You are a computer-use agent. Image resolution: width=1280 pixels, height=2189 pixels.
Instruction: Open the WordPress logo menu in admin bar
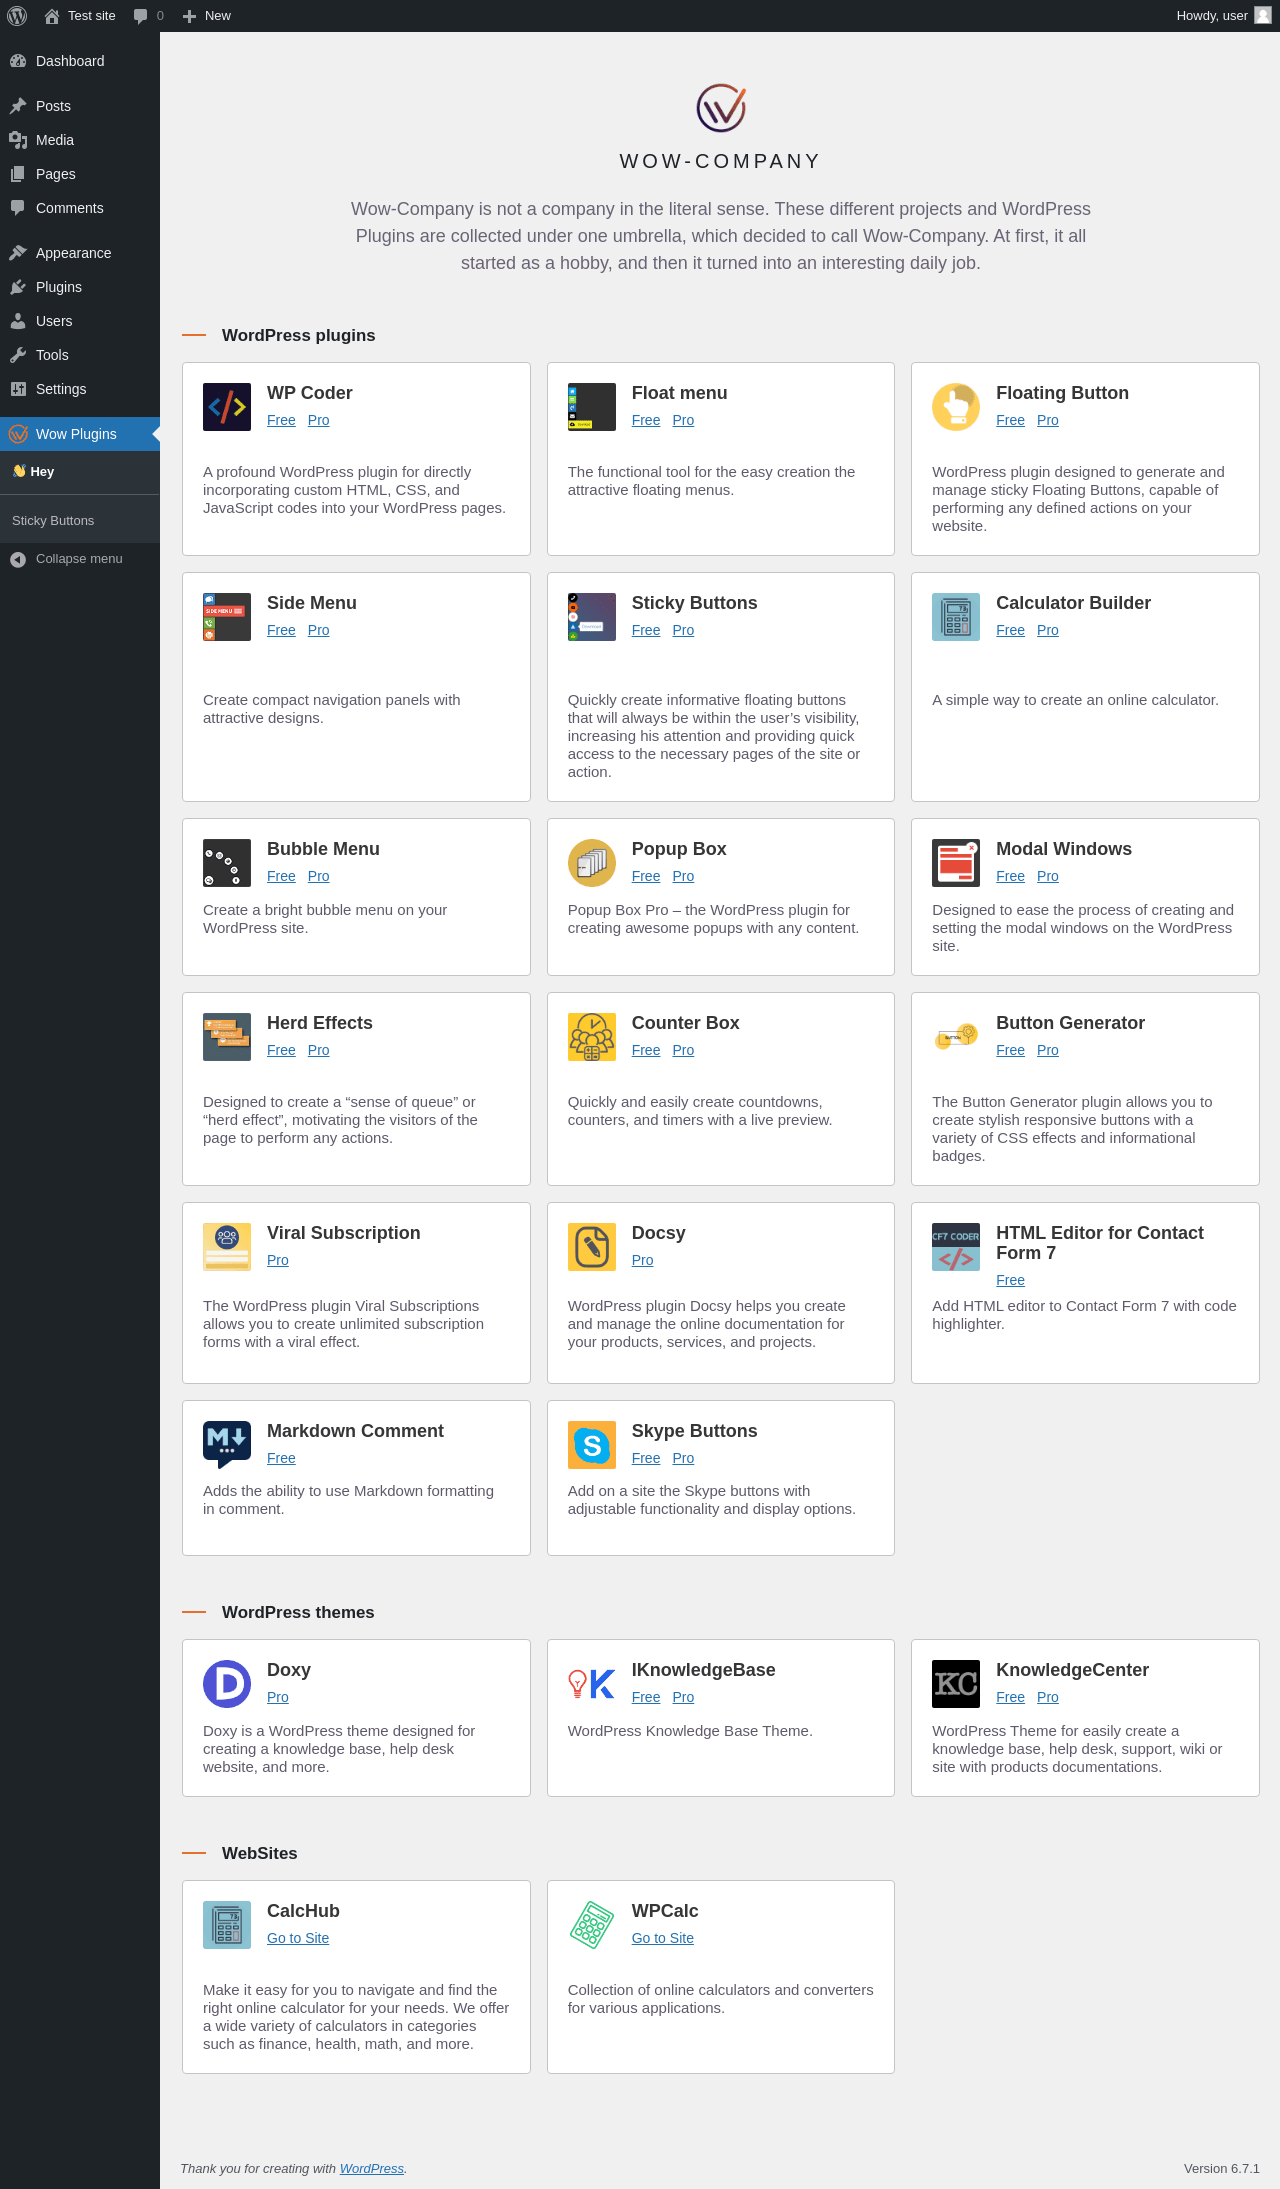[x=17, y=16]
